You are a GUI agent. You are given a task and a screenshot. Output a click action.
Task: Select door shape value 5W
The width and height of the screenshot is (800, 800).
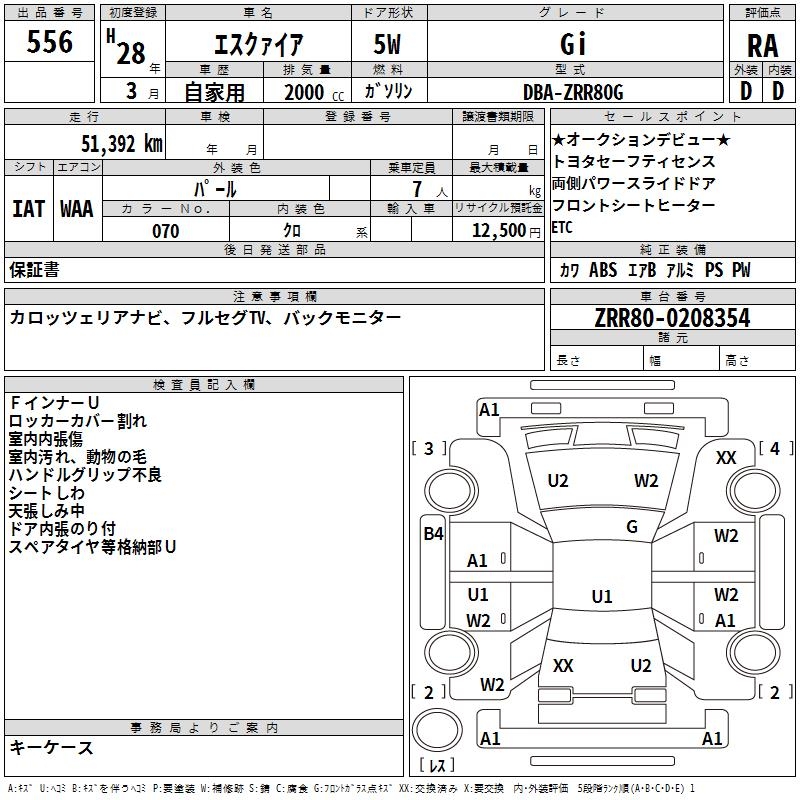(x=388, y=44)
